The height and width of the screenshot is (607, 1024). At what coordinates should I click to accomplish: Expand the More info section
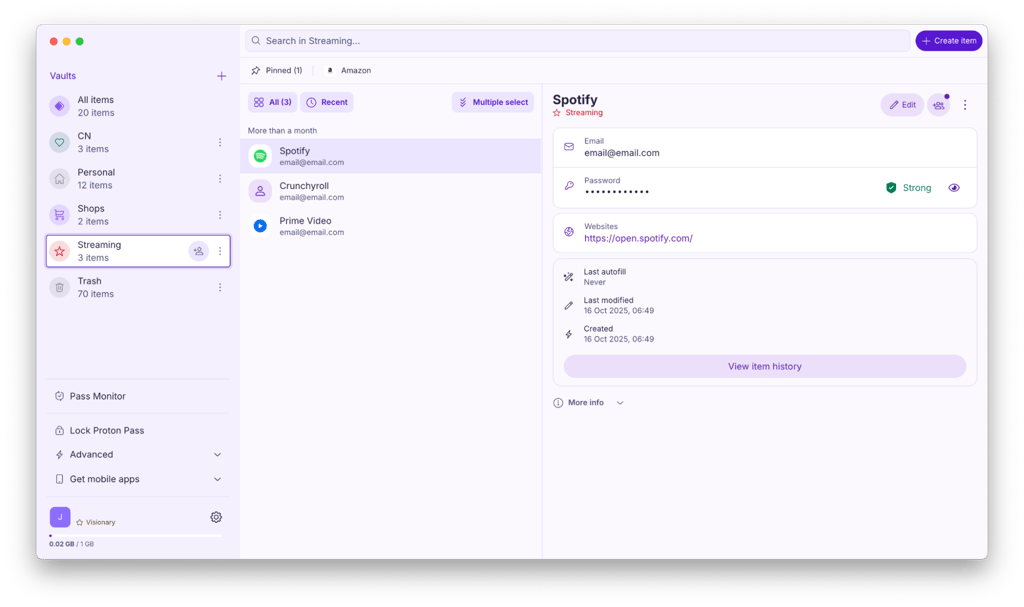[589, 402]
